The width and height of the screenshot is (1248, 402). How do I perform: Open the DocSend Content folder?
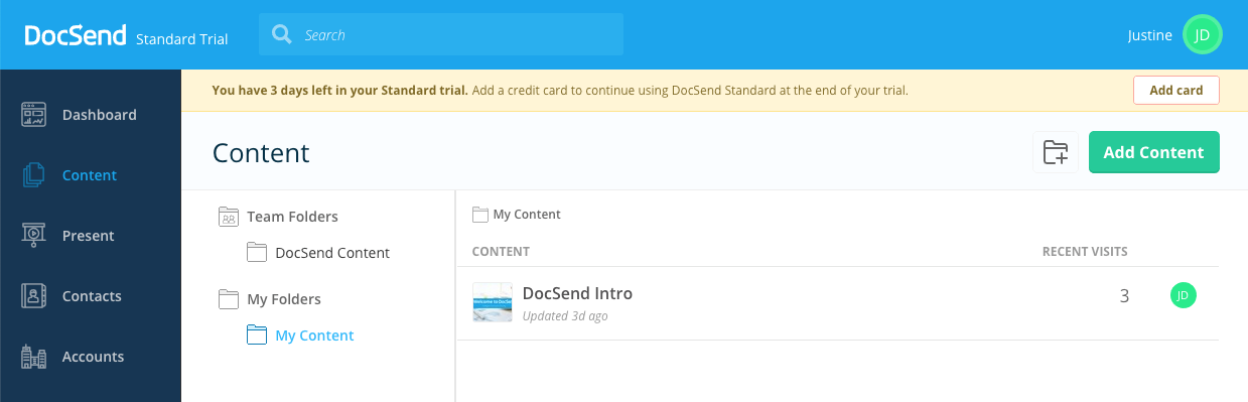pyautogui.click(x=318, y=252)
